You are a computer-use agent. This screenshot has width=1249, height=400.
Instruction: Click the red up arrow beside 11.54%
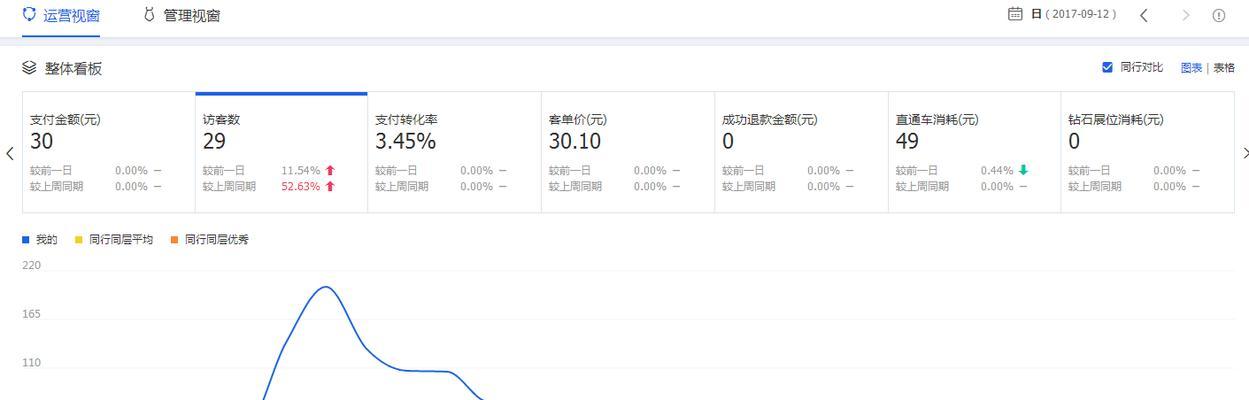330,171
